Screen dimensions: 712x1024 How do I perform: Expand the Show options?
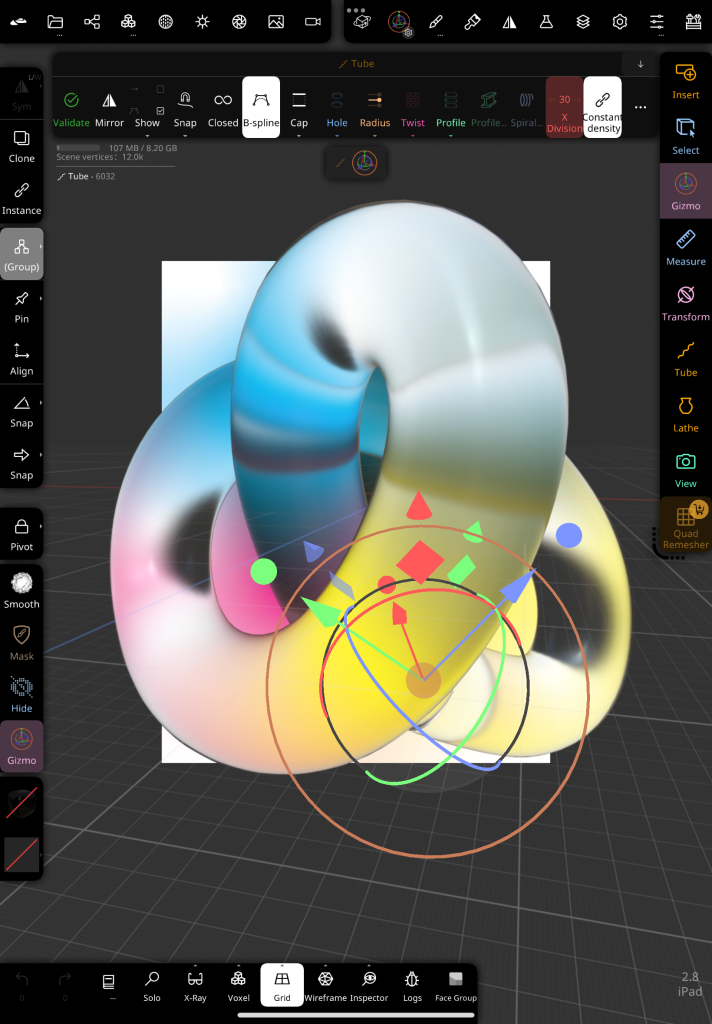coord(147,108)
